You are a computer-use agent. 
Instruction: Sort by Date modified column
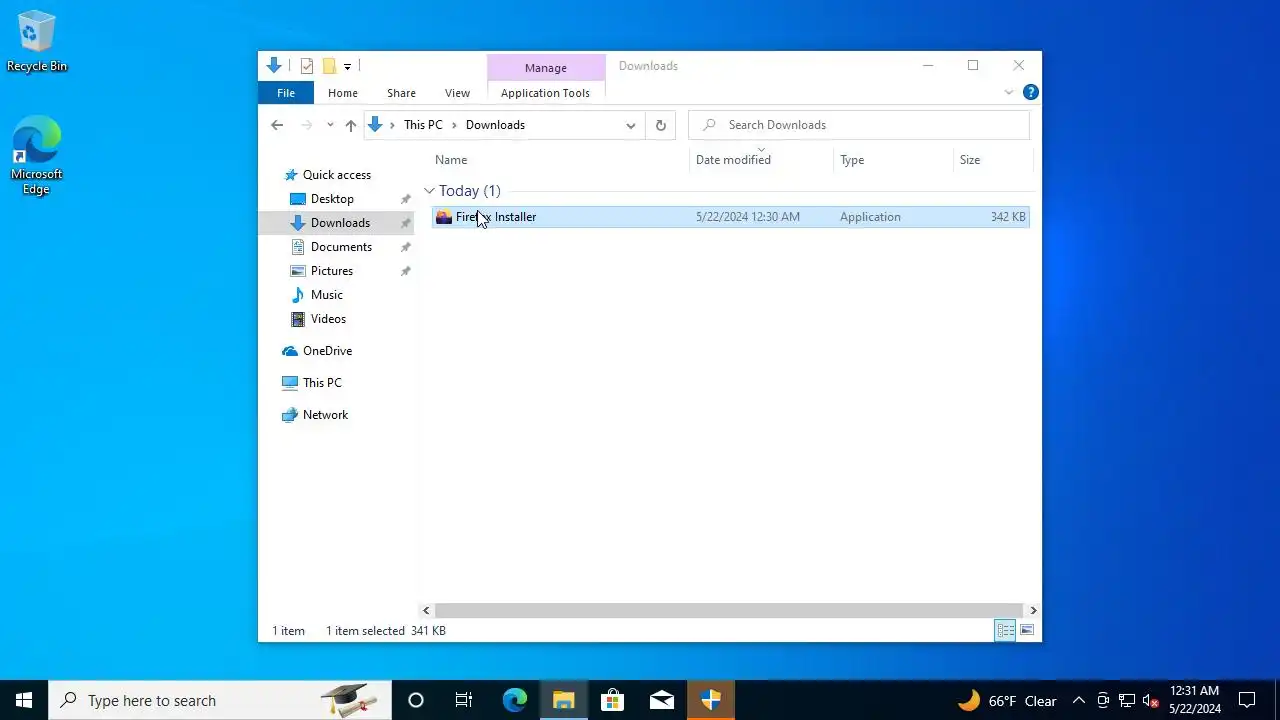coord(761,160)
